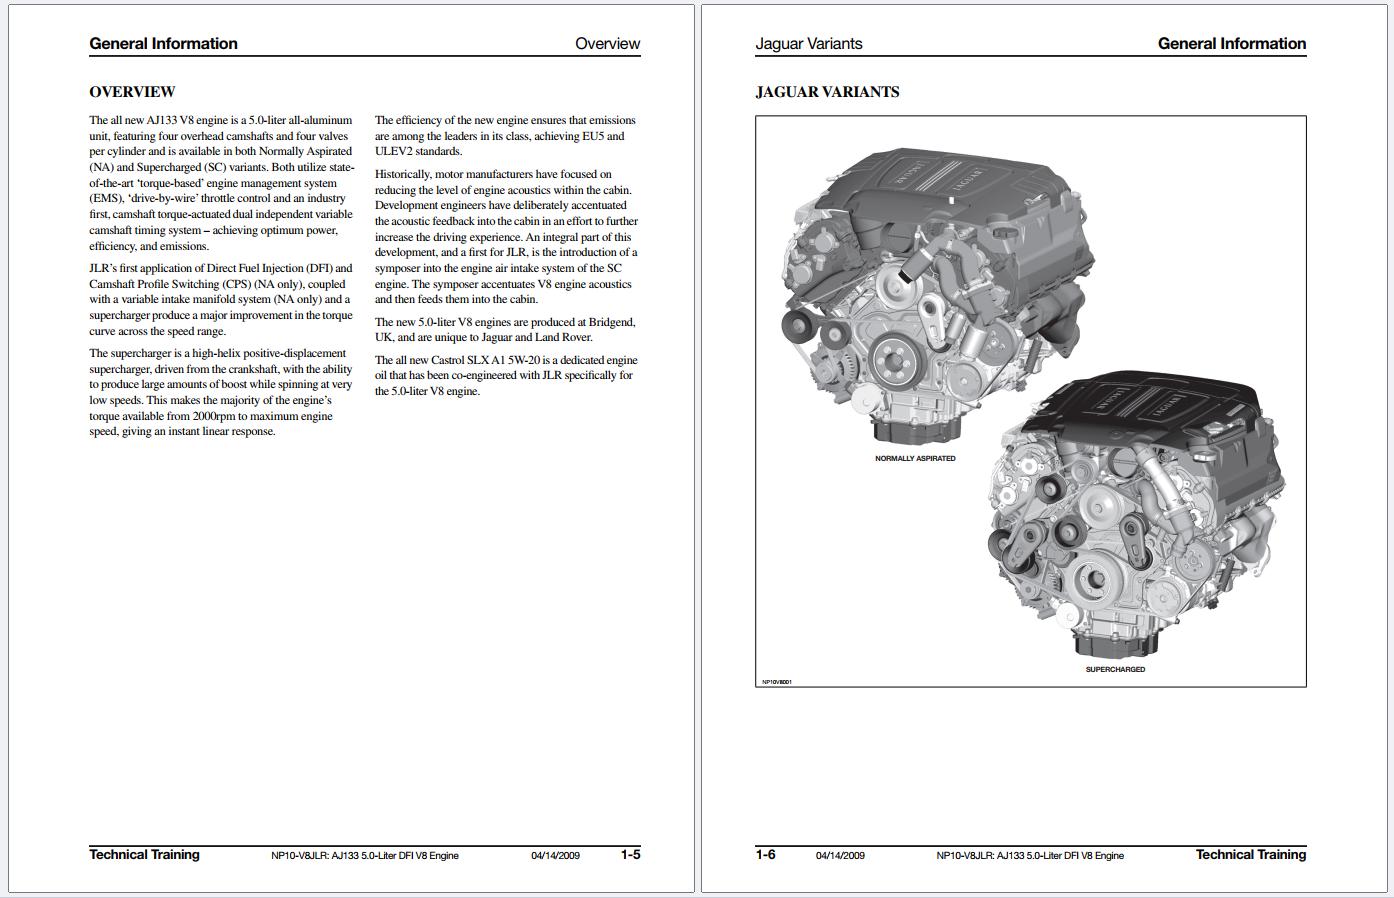Click the 'Overview' running header text
The width and height of the screenshot is (1394, 898).
[606, 44]
